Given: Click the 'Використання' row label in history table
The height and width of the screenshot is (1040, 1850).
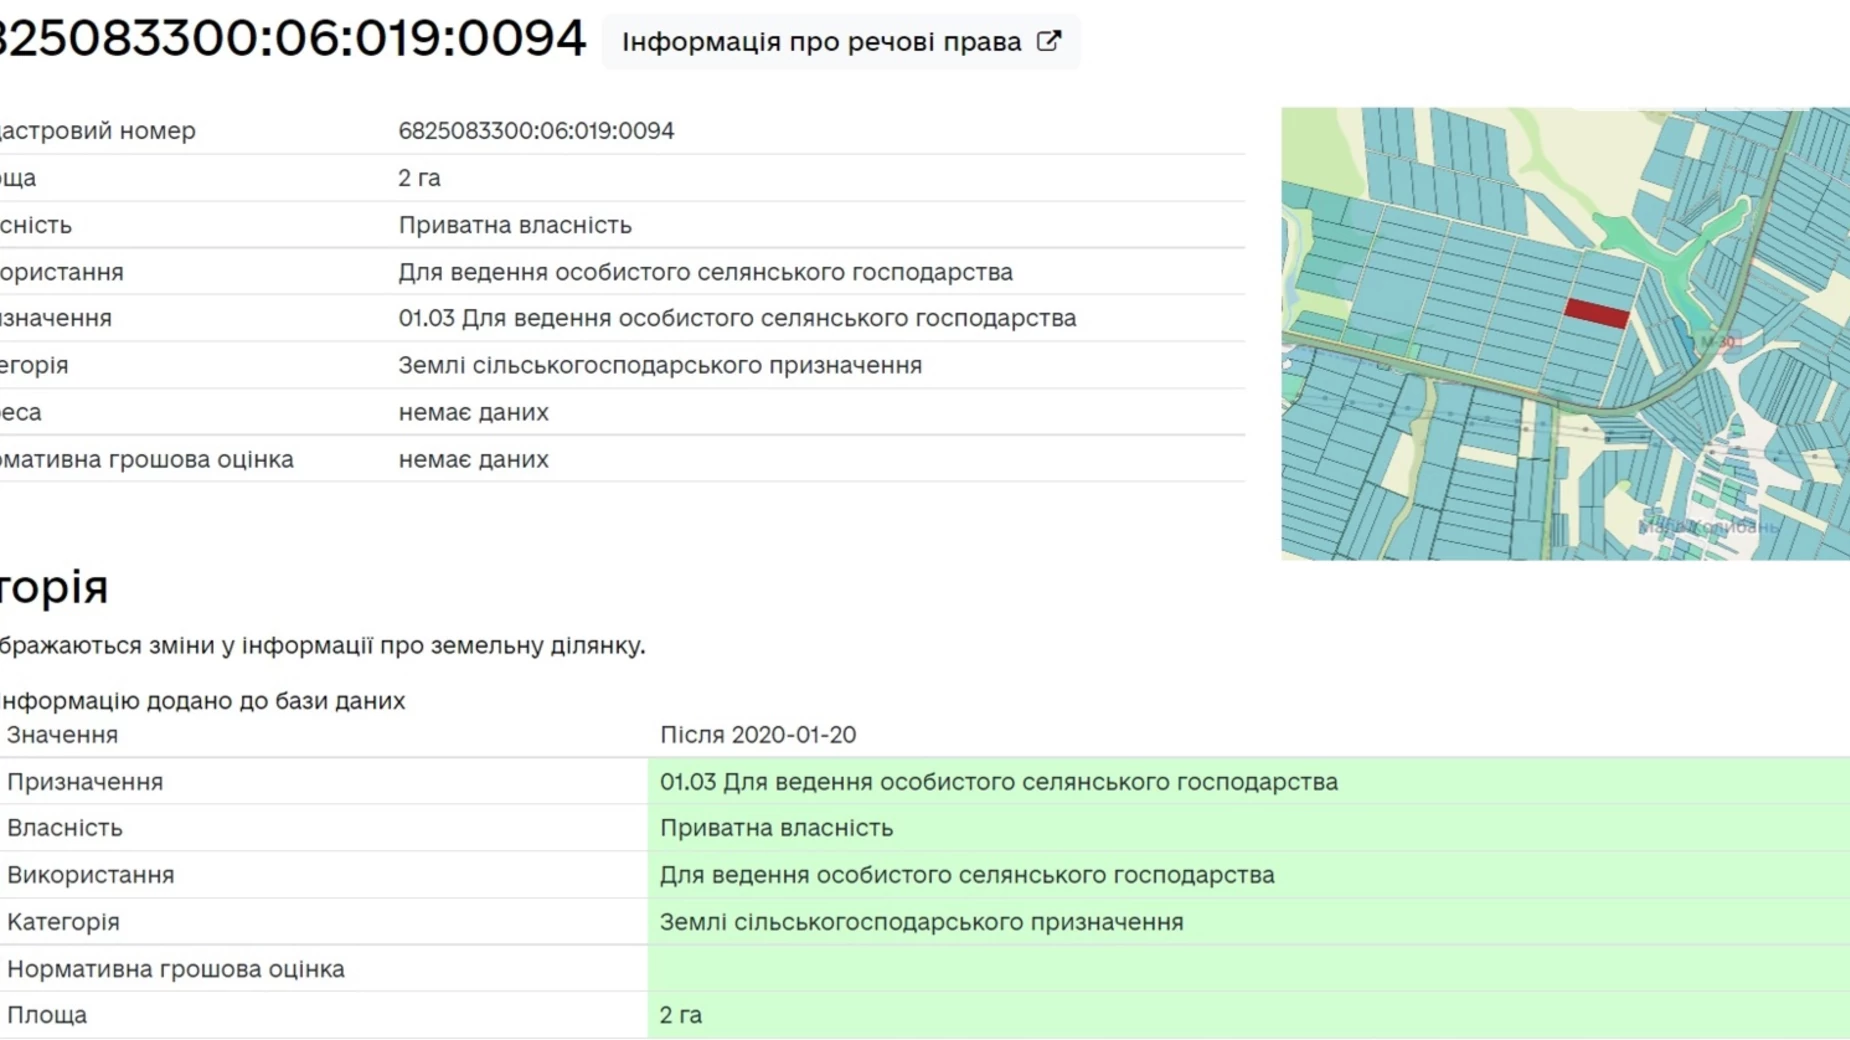Looking at the screenshot, I should click(x=90, y=875).
